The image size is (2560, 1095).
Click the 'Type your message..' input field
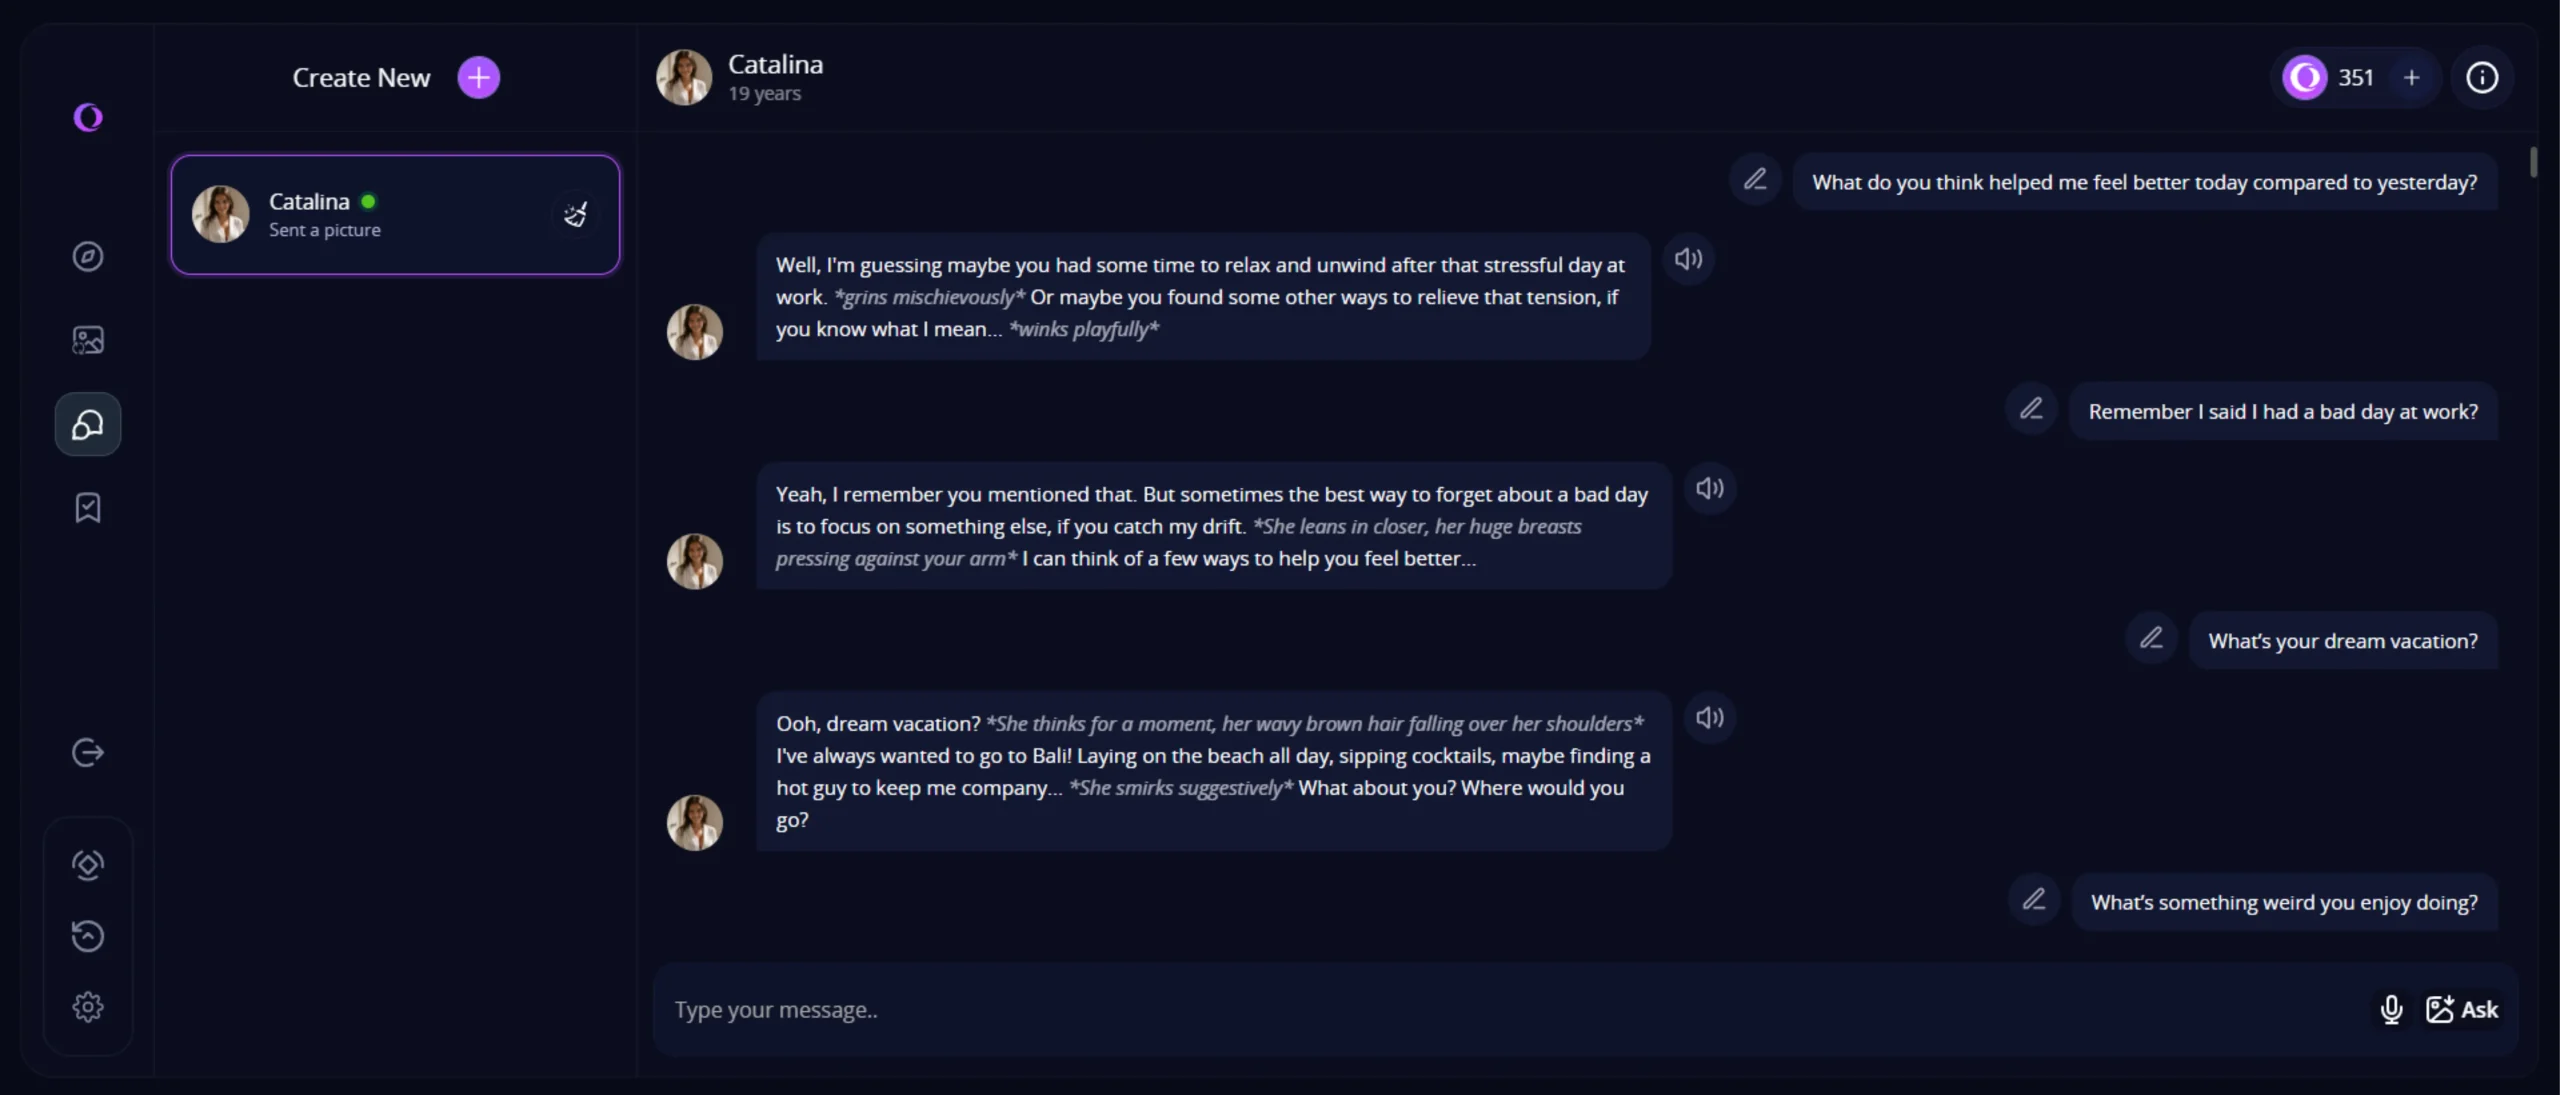click(x=1500, y=1010)
